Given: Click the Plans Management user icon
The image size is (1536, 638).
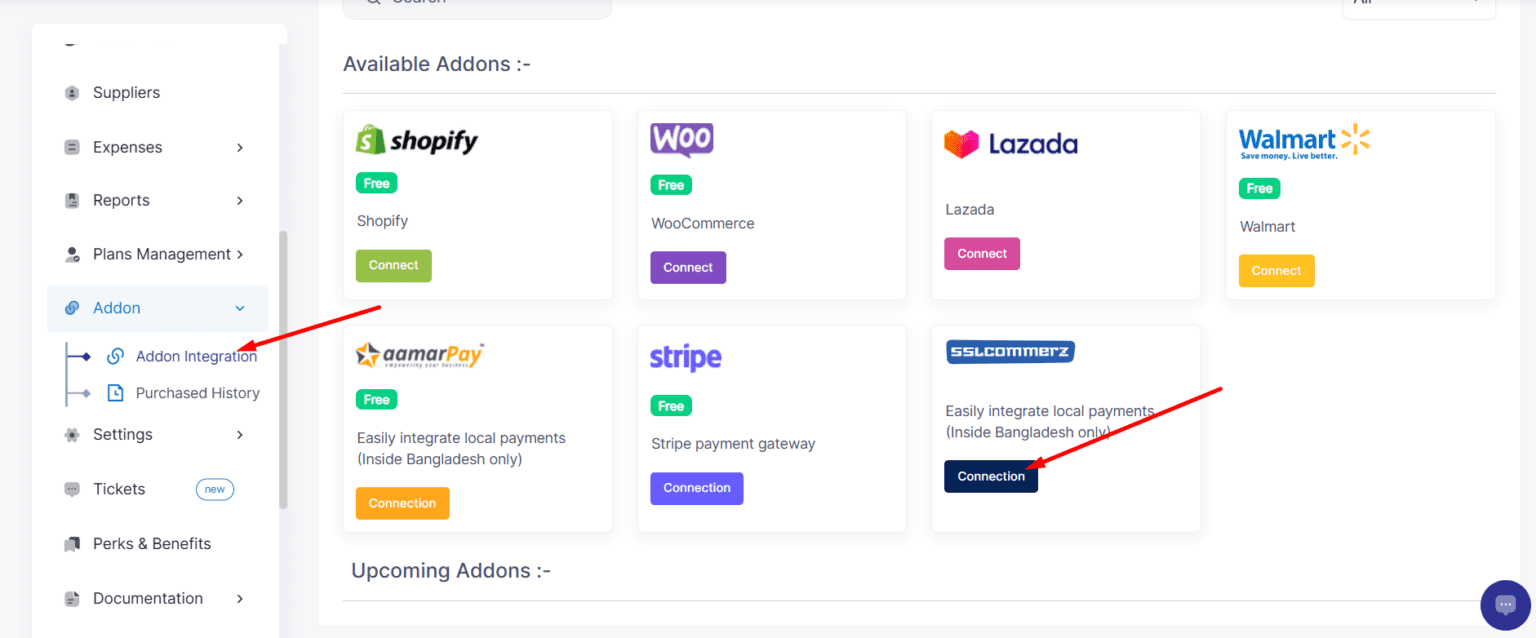Looking at the screenshot, I should click(x=72, y=255).
